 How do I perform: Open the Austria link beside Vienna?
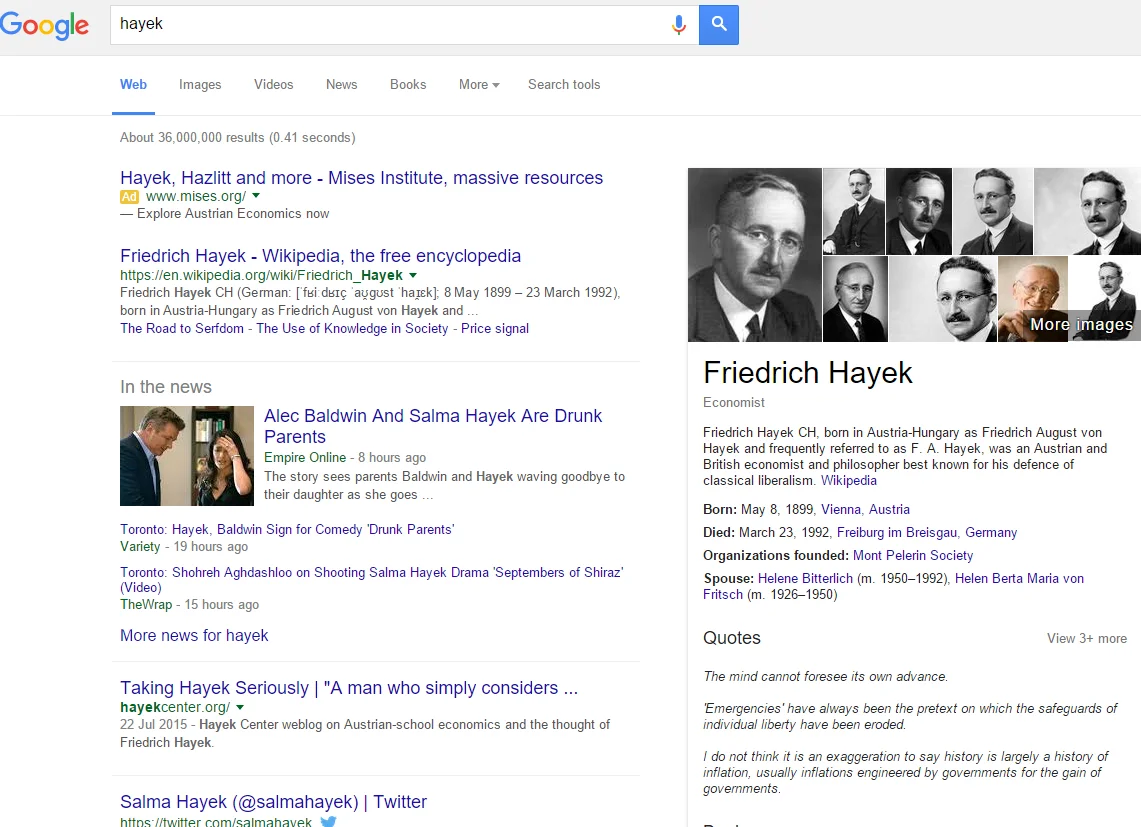click(x=889, y=510)
